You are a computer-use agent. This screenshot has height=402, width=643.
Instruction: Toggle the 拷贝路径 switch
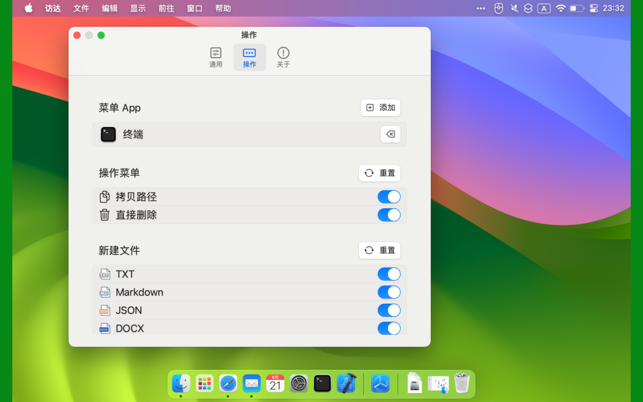pos(389,197)
